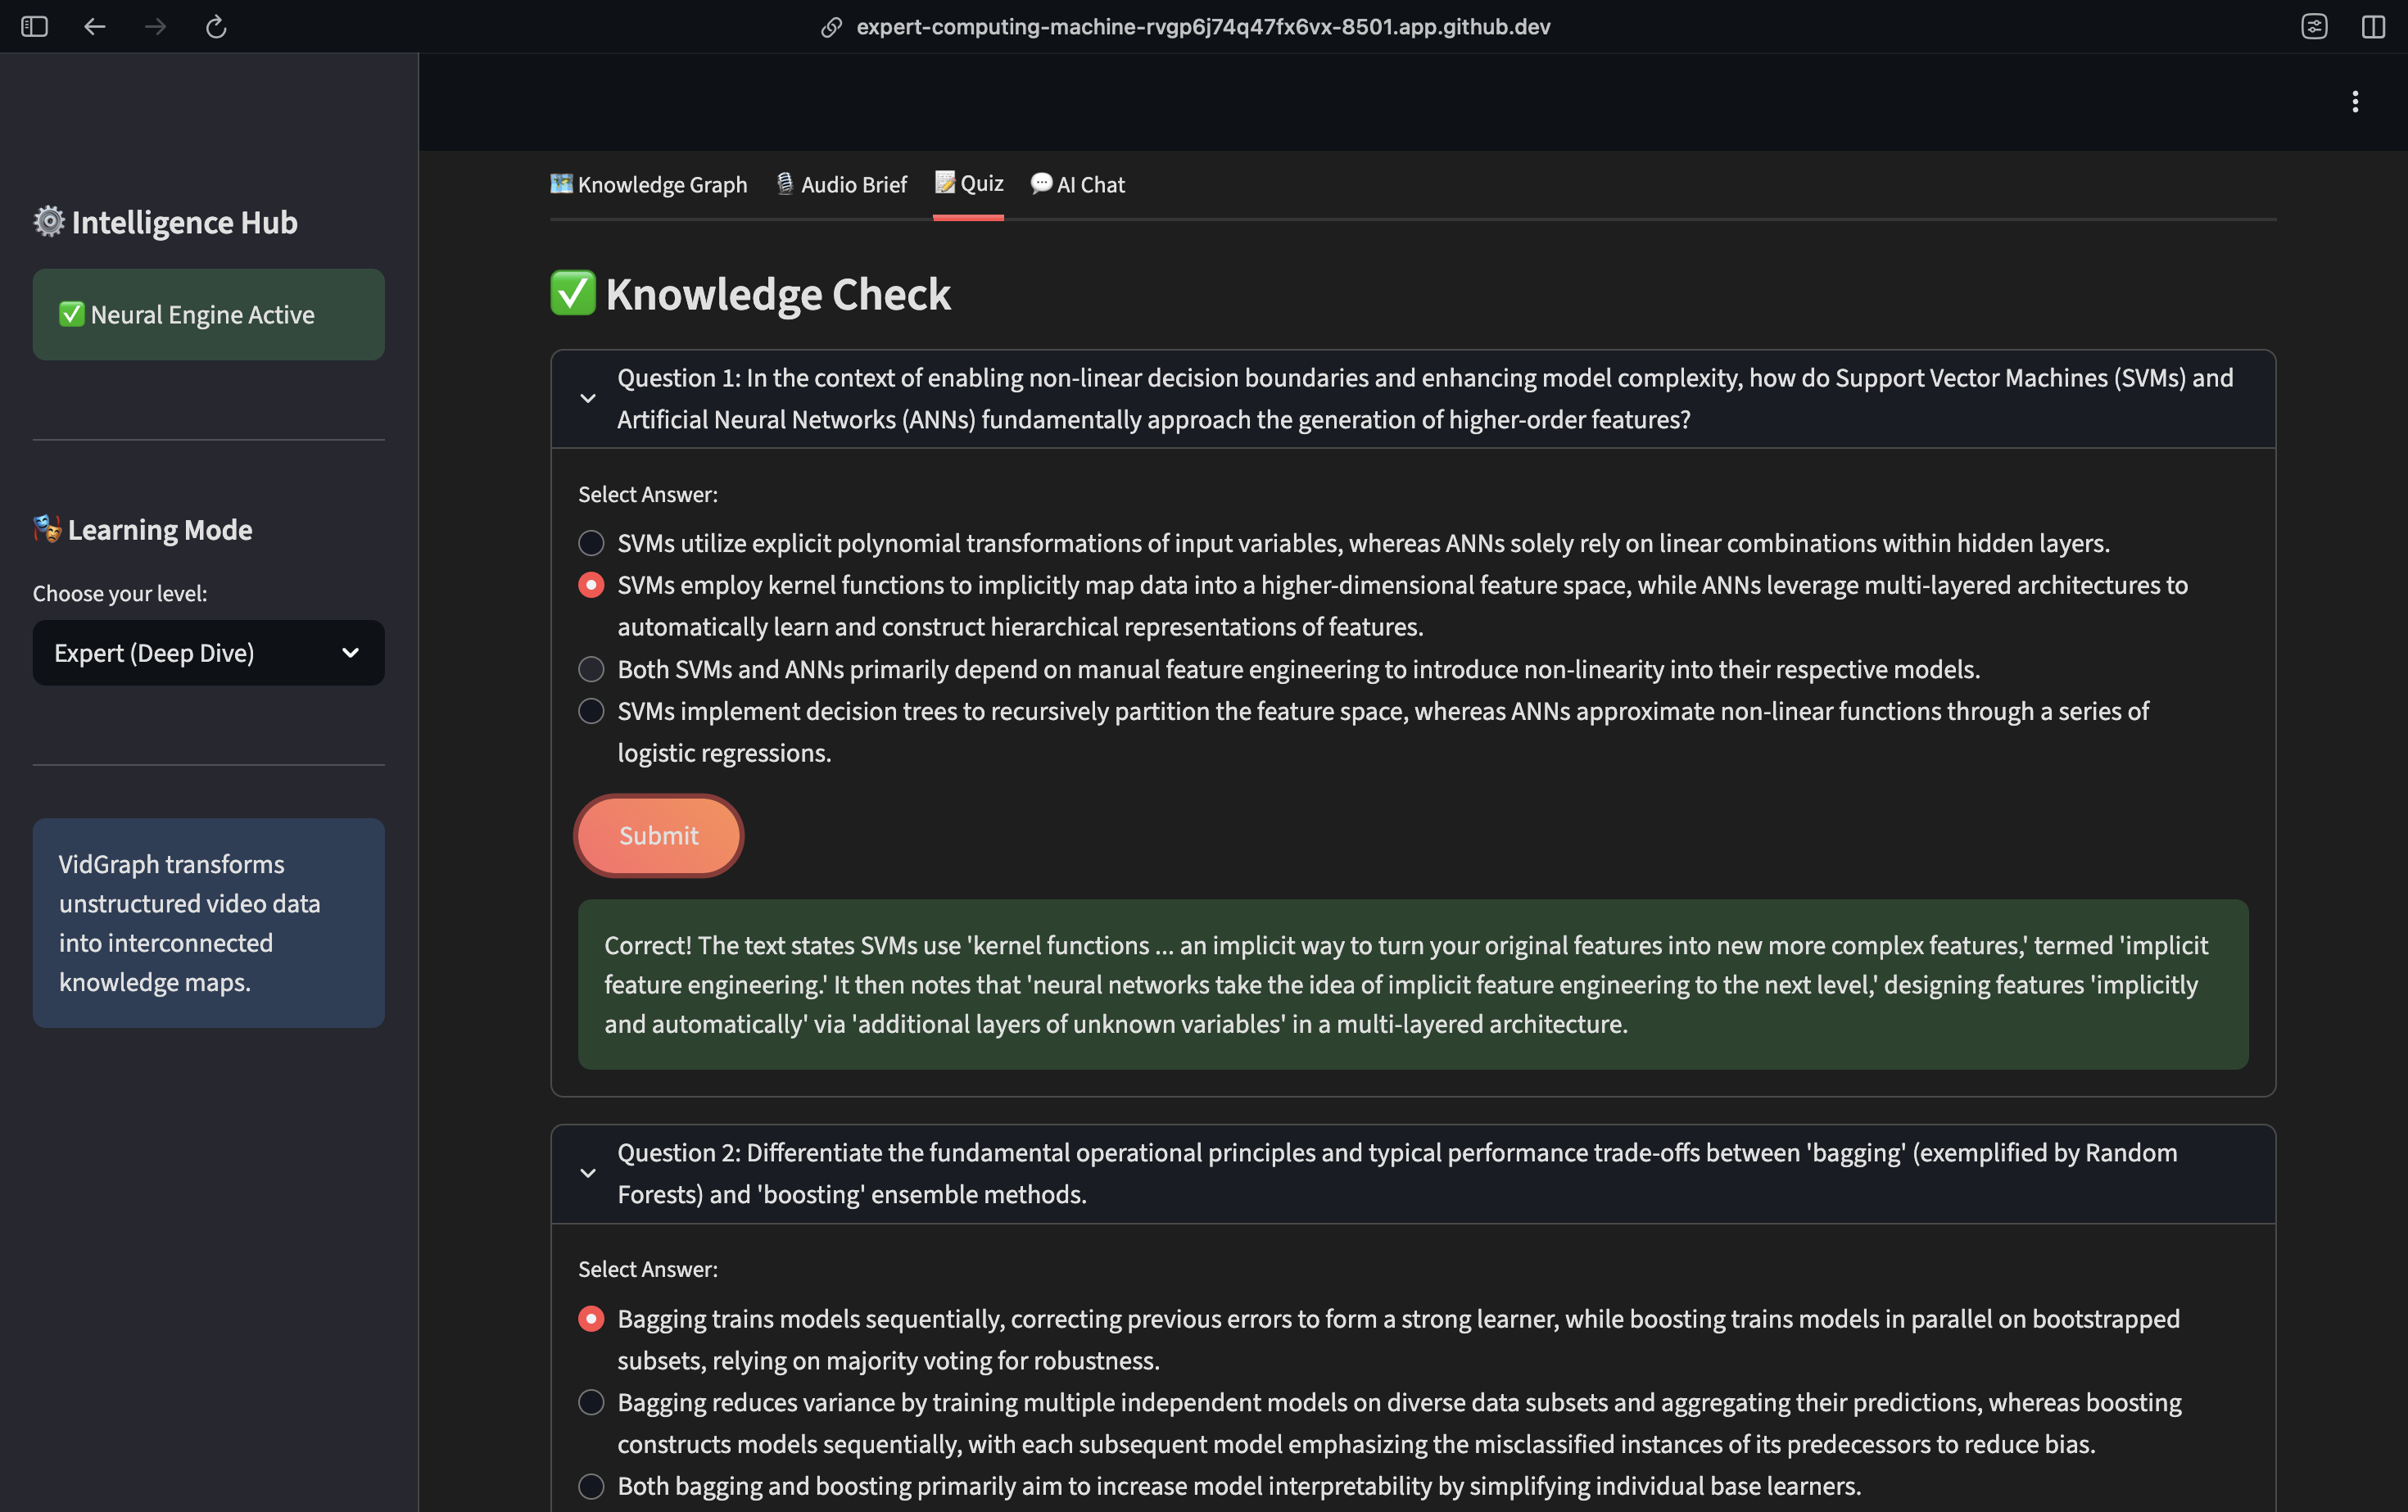Screen dimensions: 2408x1512
Task: Select the 'Bagging reduces variance' answer option
Action: pyautogui.click(x=591, y=1402)
